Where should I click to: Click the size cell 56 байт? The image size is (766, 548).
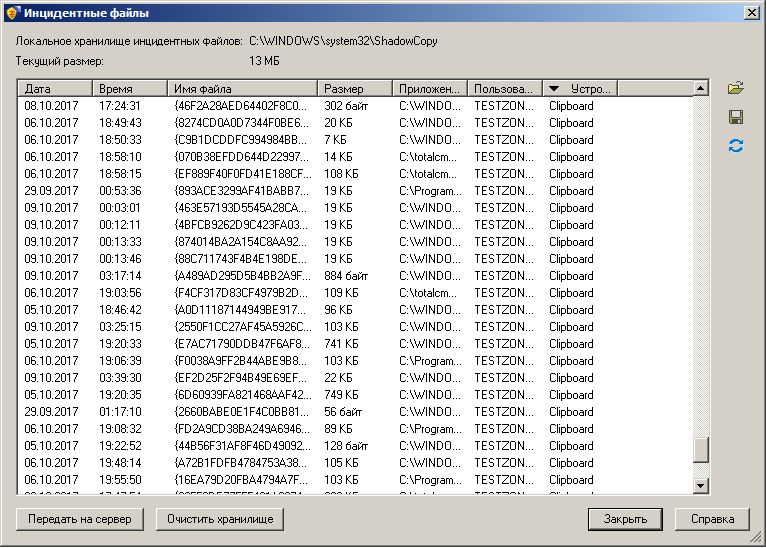pos(343,412)
